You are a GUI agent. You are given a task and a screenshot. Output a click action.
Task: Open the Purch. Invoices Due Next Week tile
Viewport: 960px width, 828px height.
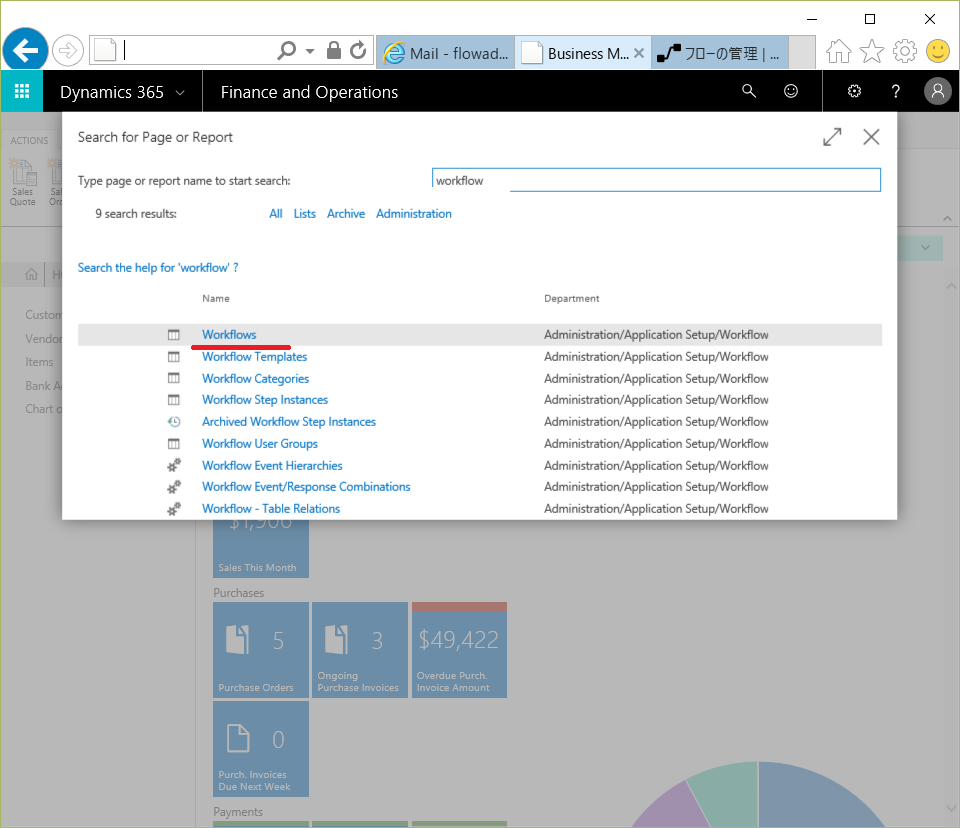(261, 749)
